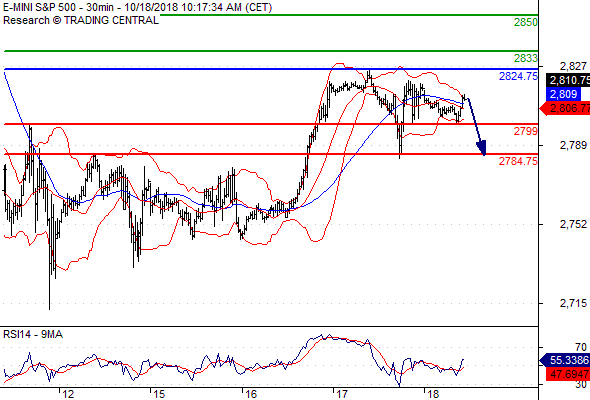The width and height of the screenshot is (590, 400).
Task: Select the blue 2,809 price tag
Action: pos(563,94)
